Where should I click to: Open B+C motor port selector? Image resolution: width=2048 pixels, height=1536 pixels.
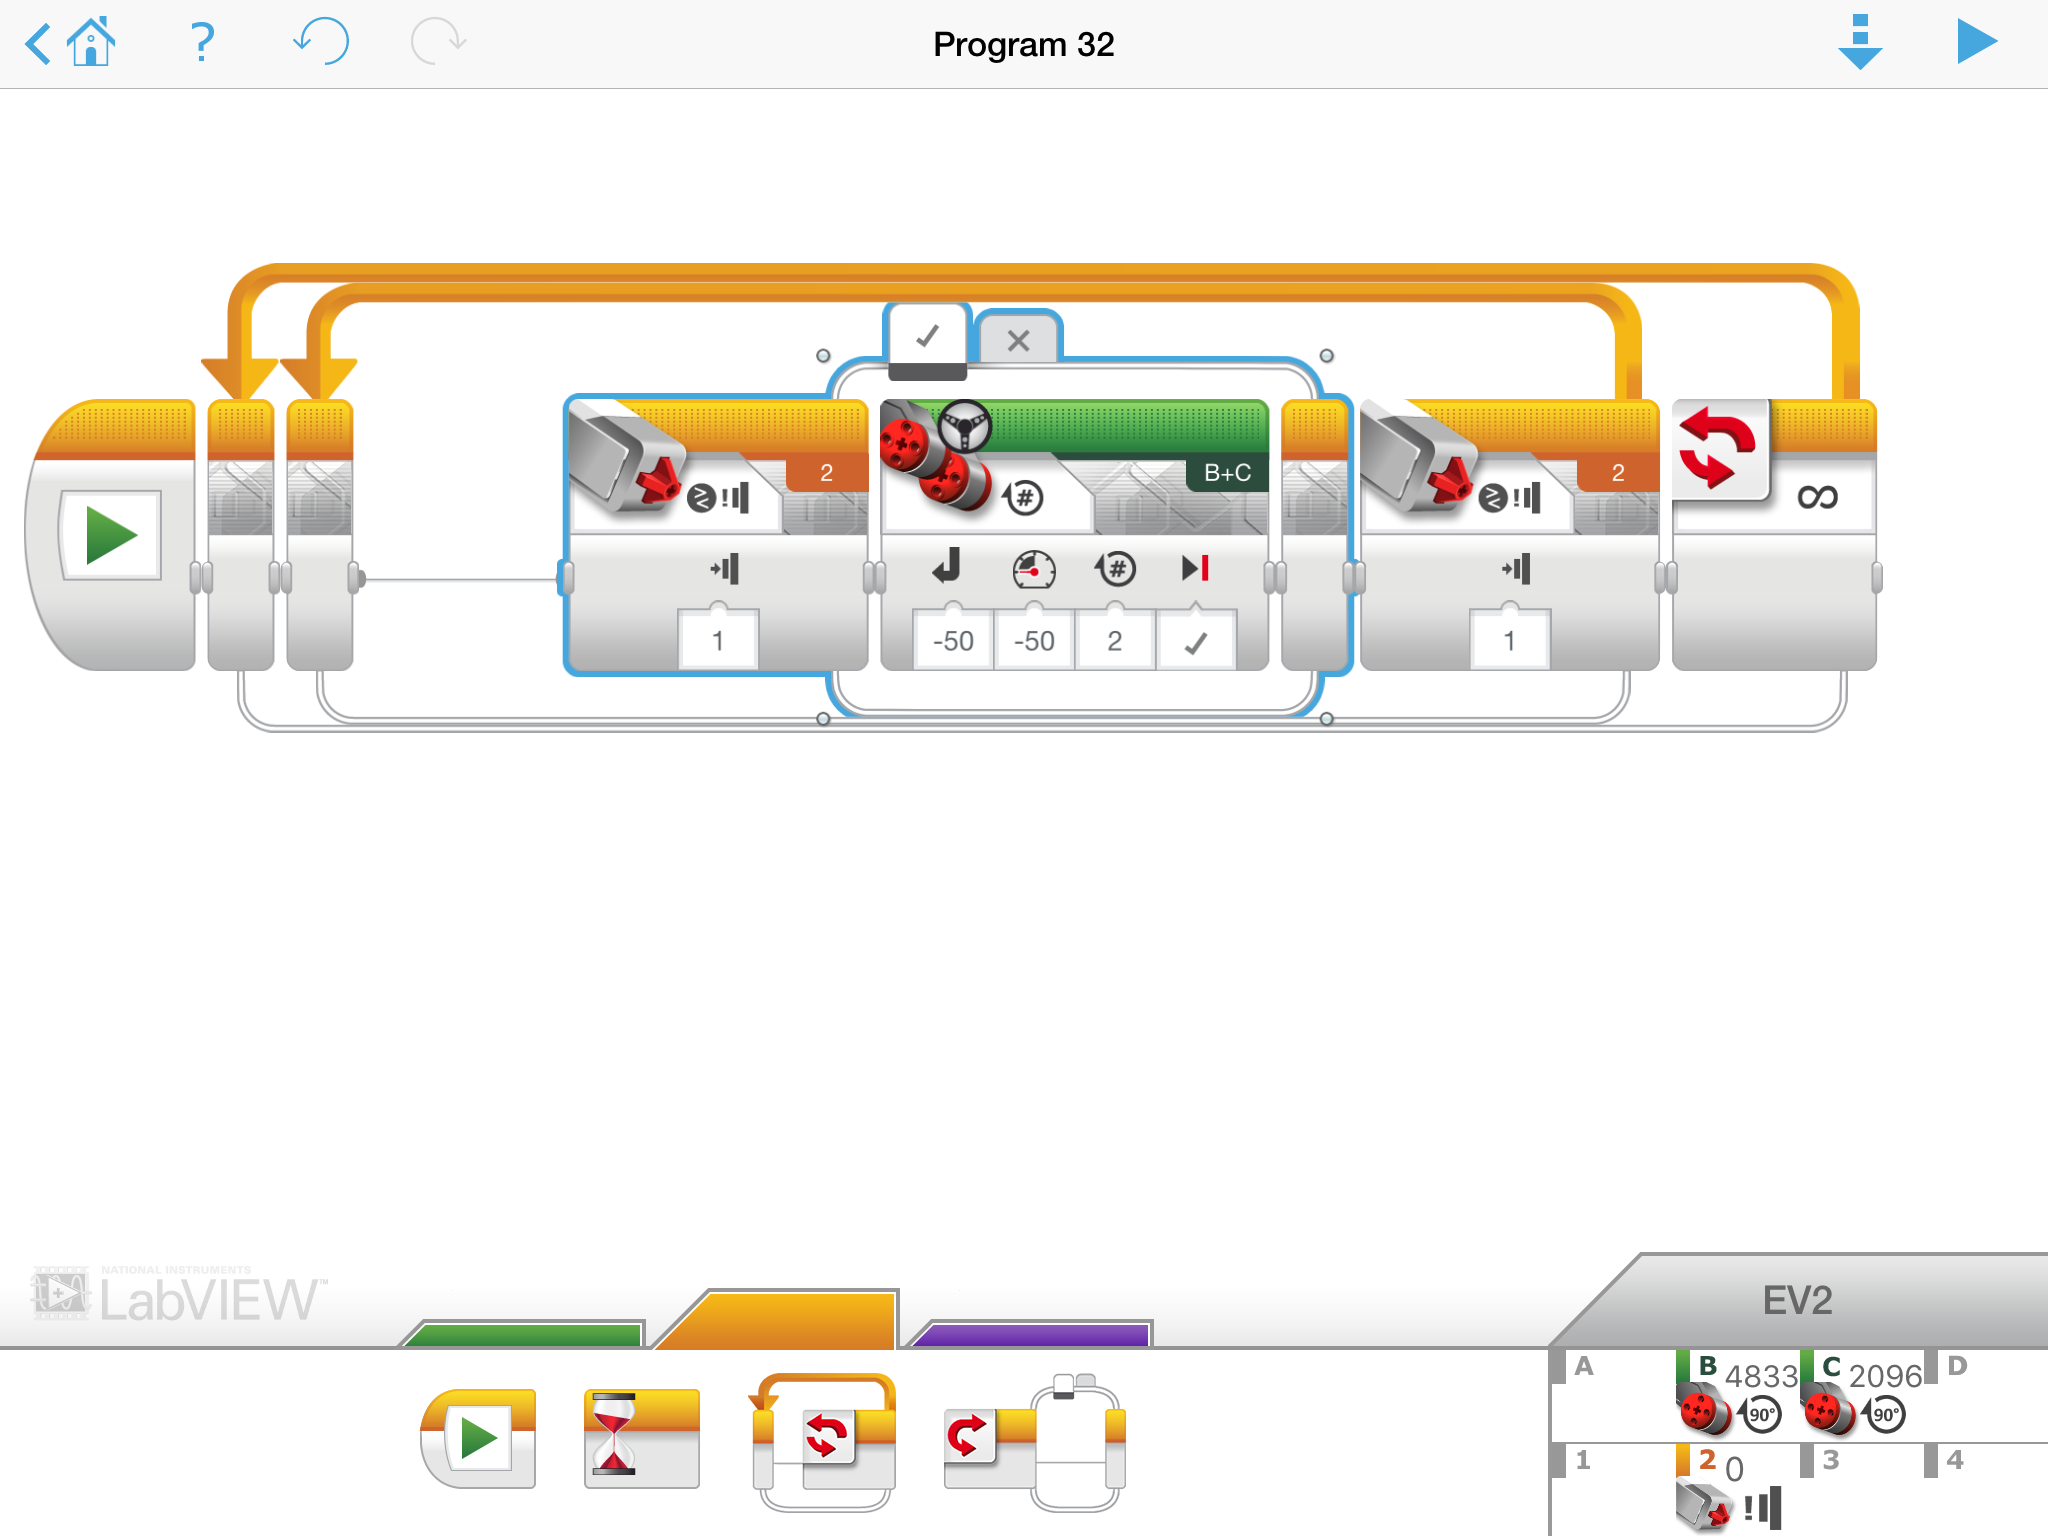(1227, 473)
